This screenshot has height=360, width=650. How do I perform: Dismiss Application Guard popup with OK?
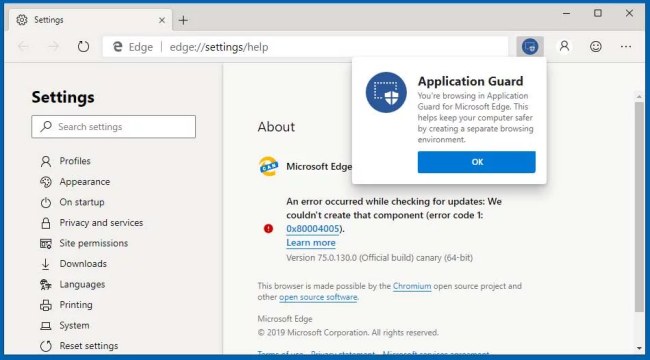(x=476, y=162)
